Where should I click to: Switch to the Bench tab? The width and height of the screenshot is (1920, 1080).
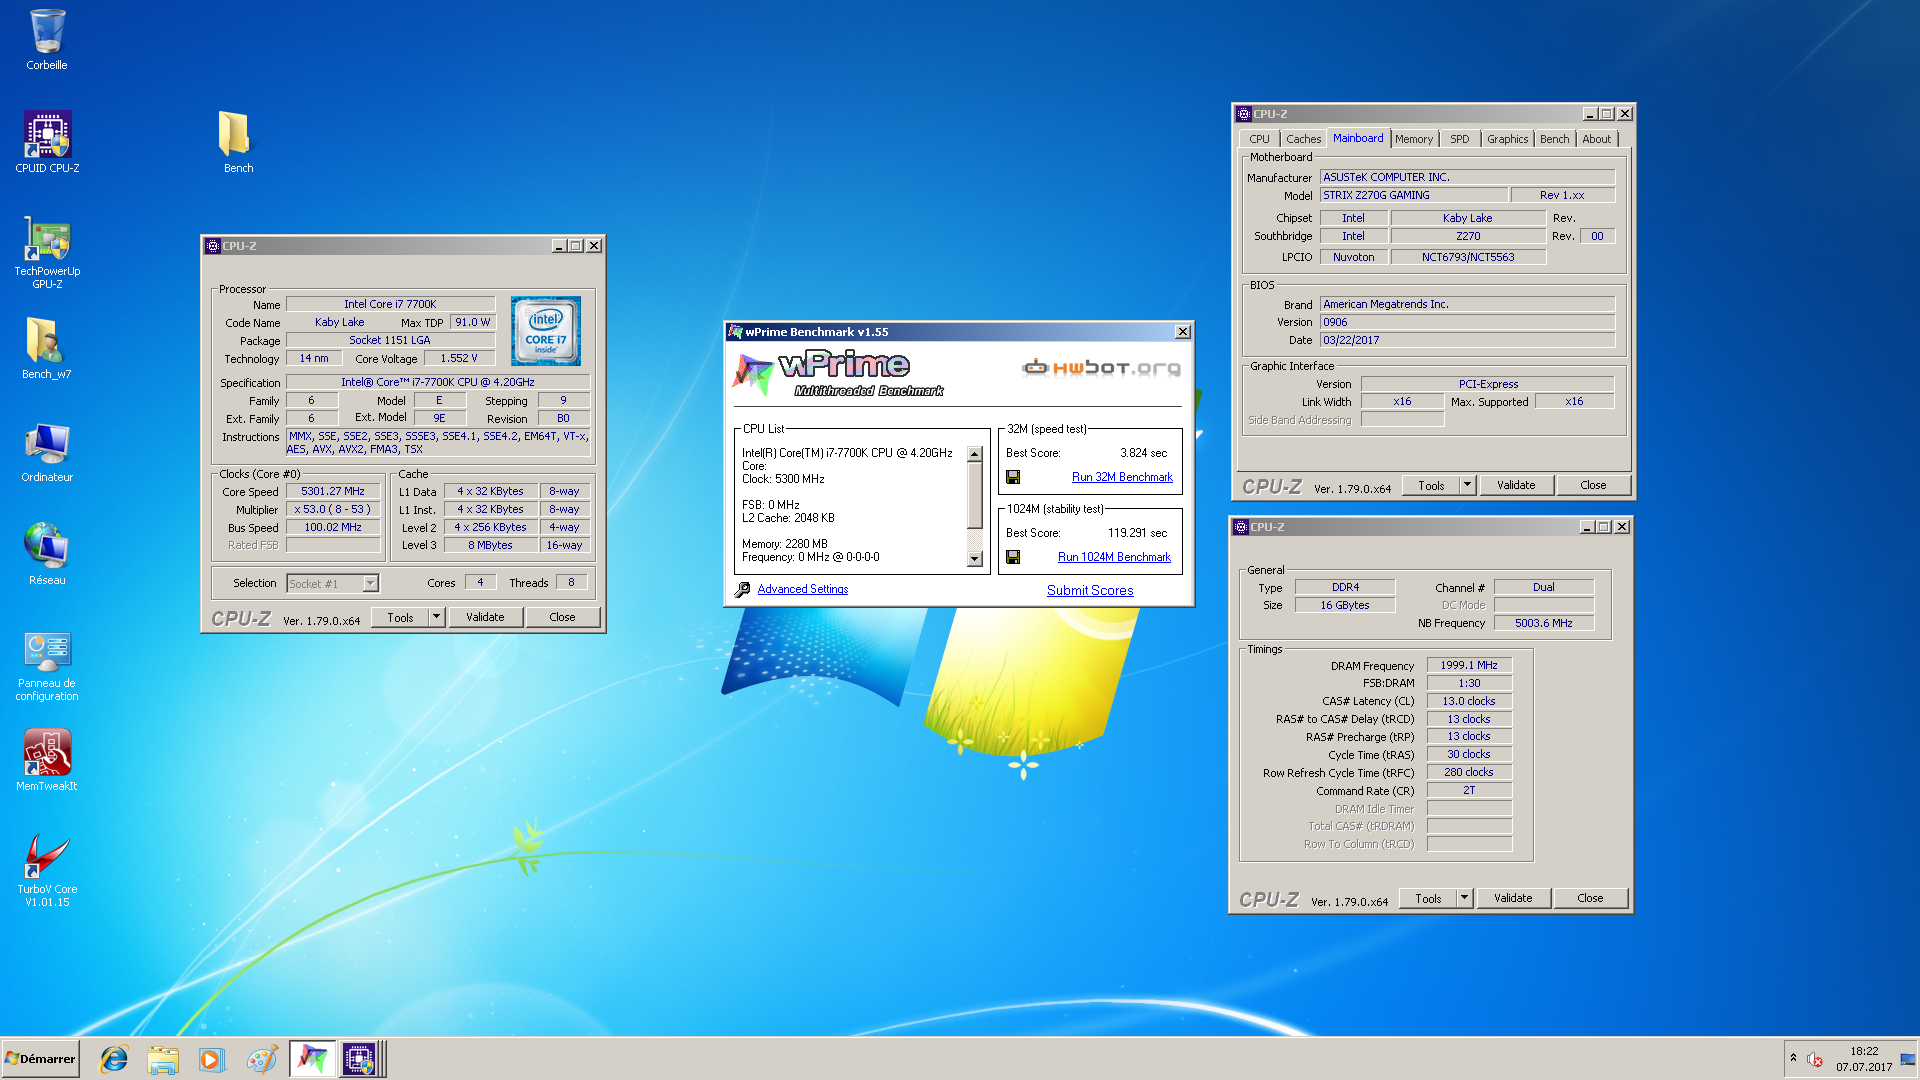[1554, 139]
